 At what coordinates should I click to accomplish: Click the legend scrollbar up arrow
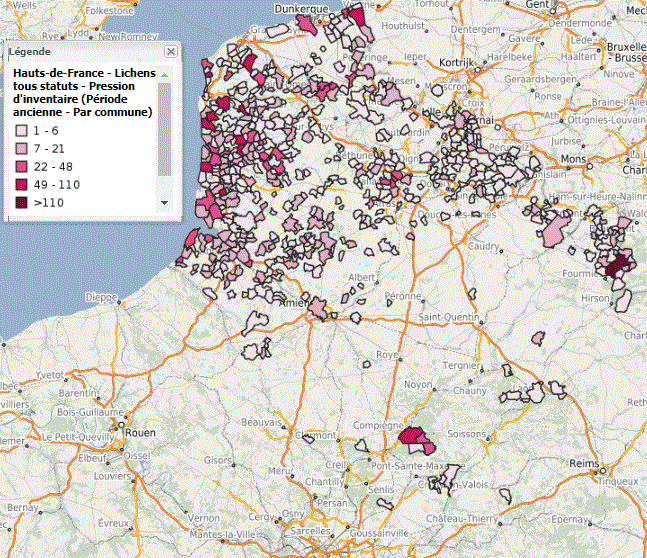point(165,75)
